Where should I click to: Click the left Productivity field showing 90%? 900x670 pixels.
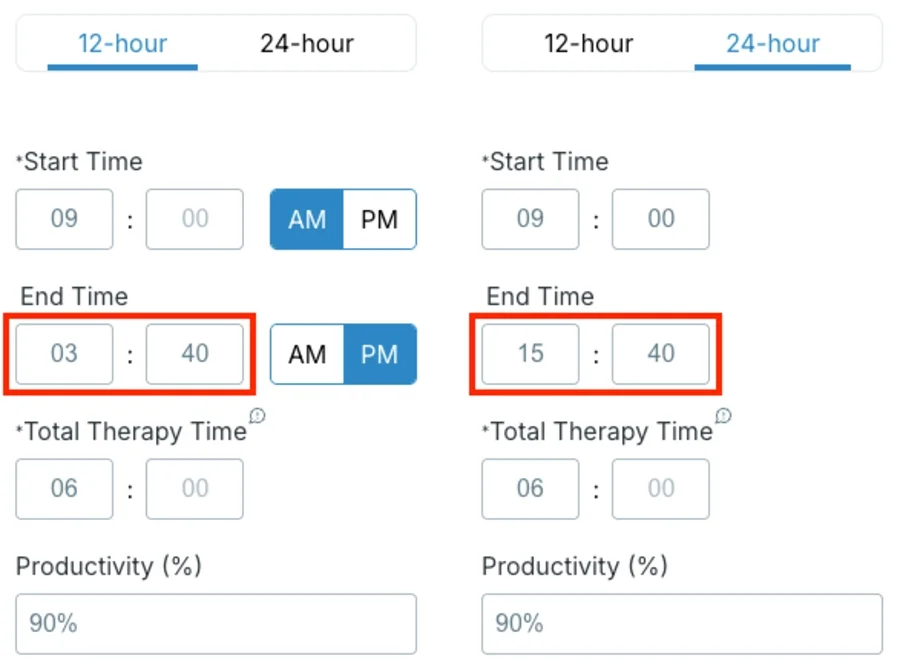216,623
